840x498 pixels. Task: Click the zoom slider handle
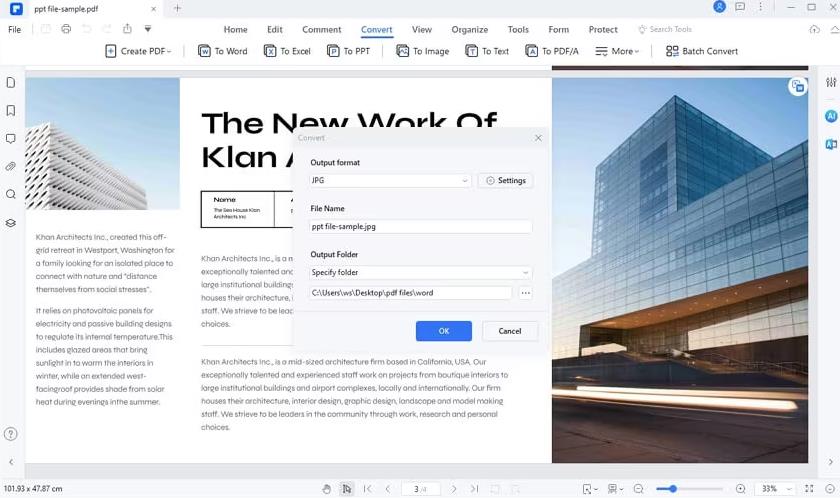[672, 489]
